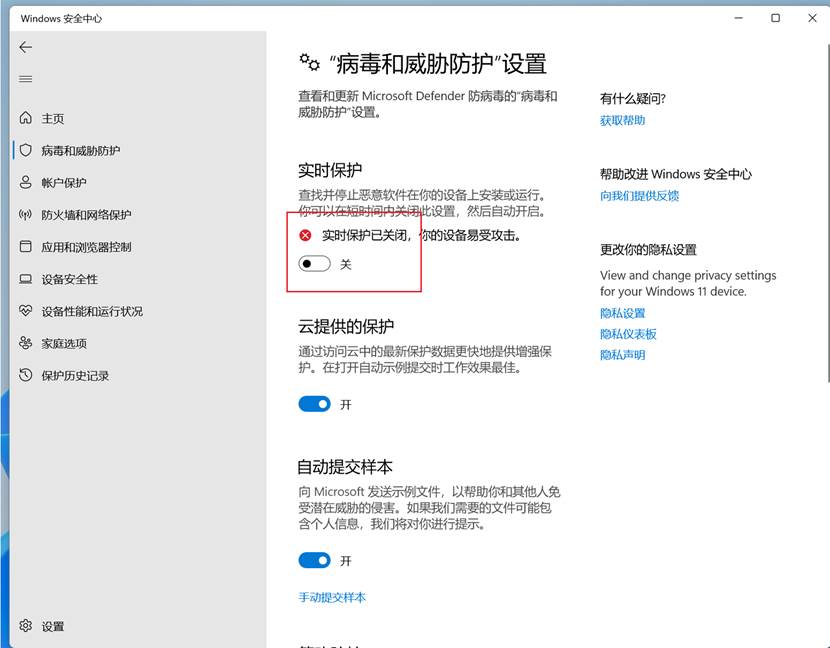Click the vertical scrollbar on the right edge
This screenshot has height=648, width=830.
click(x=827, y=212)
